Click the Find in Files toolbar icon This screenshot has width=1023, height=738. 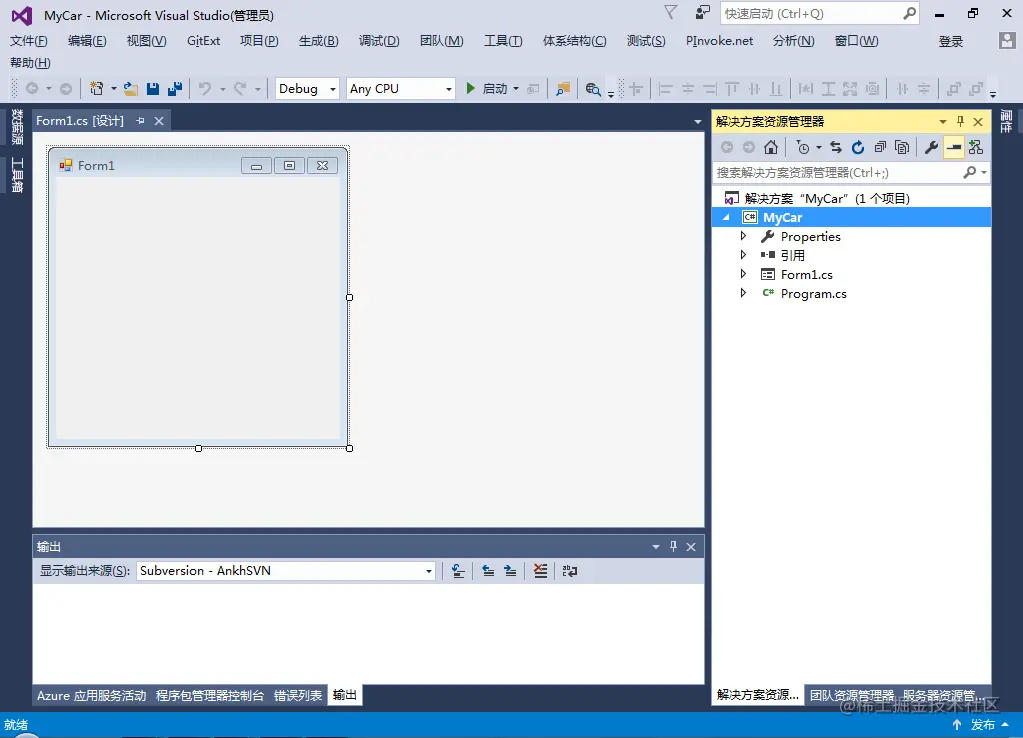pyautogui.click(x=562, y=89)
